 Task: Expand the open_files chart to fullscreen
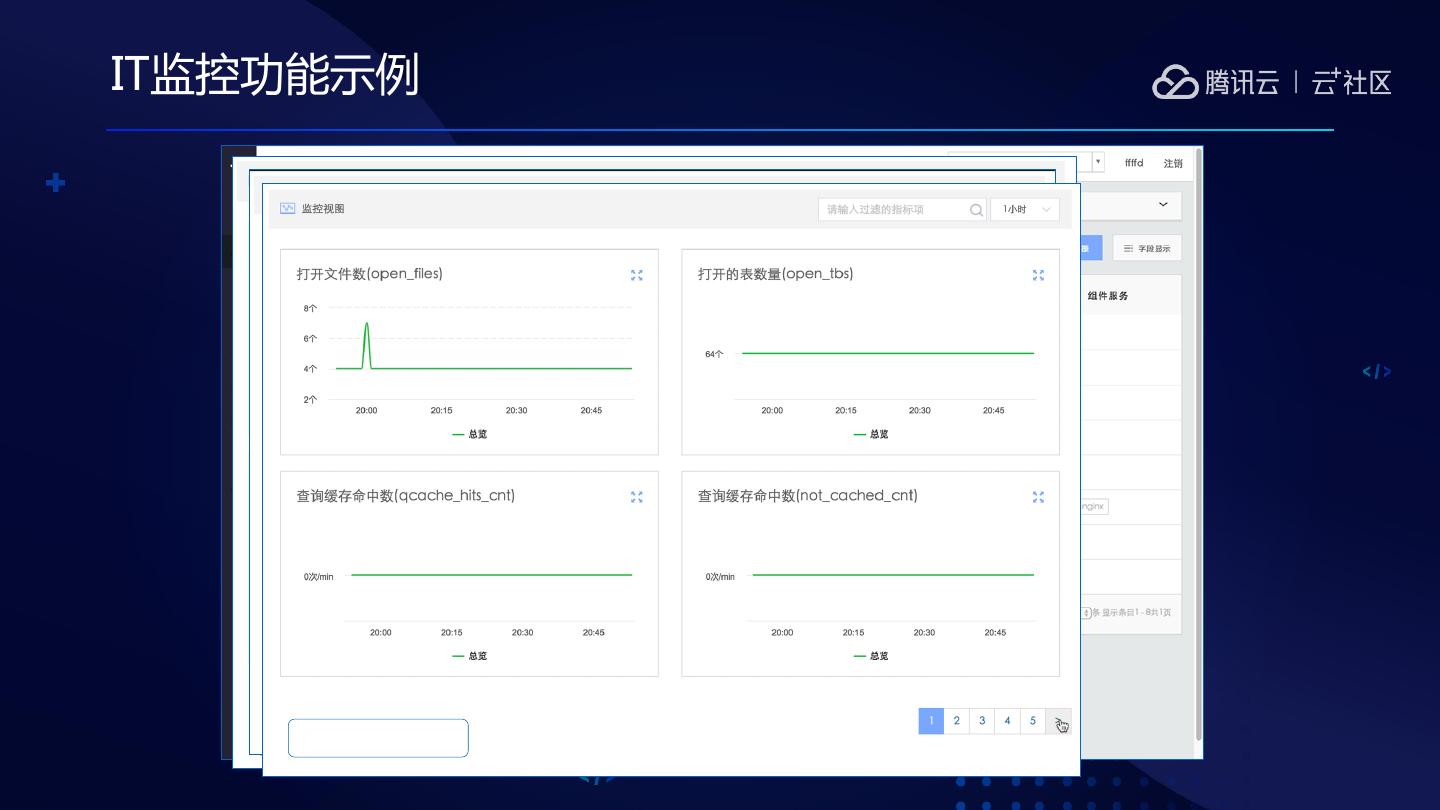[637, 275]
